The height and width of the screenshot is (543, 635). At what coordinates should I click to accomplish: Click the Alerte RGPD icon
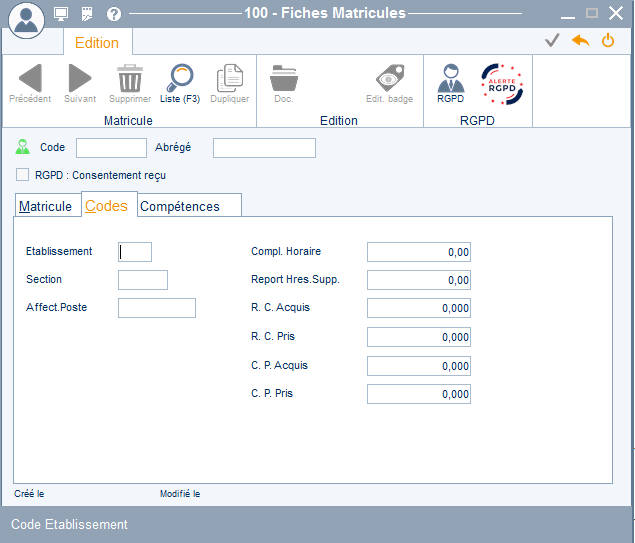tap(502, 84)
